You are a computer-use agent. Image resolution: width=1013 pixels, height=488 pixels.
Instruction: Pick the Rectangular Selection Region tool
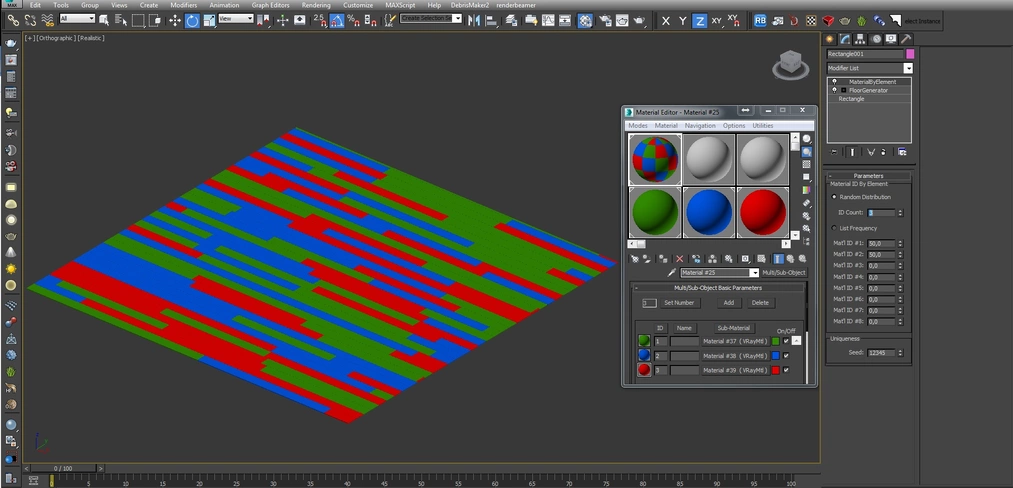[138, 21]
